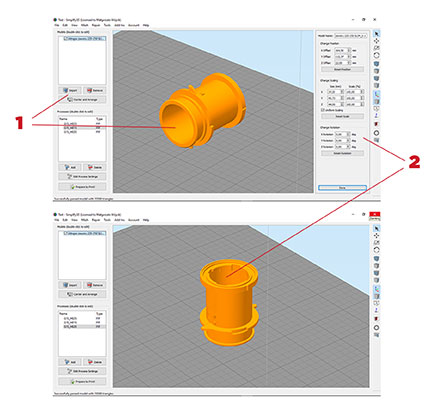Choose the translate models tool in upper window

pos(376,41)
